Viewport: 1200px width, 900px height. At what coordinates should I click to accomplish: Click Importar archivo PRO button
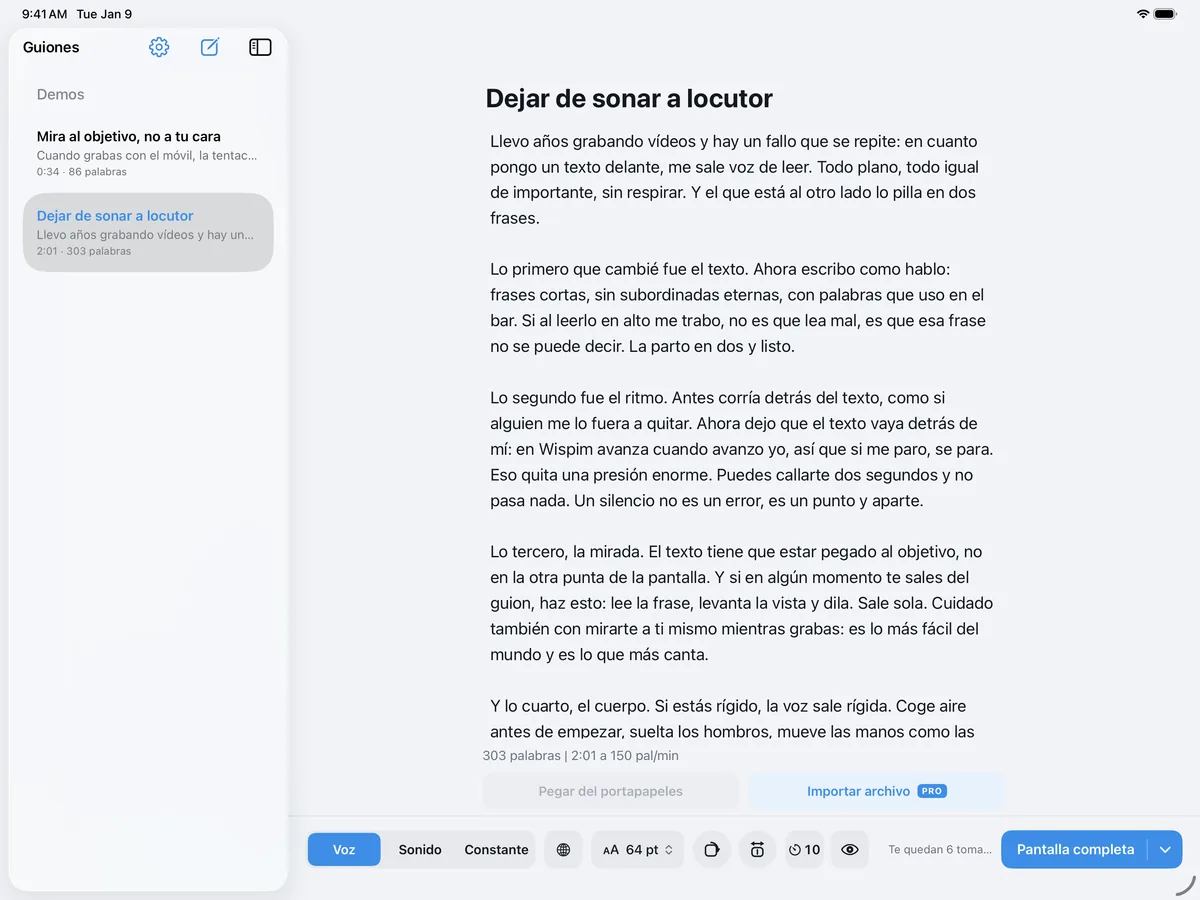pos(876,791)
